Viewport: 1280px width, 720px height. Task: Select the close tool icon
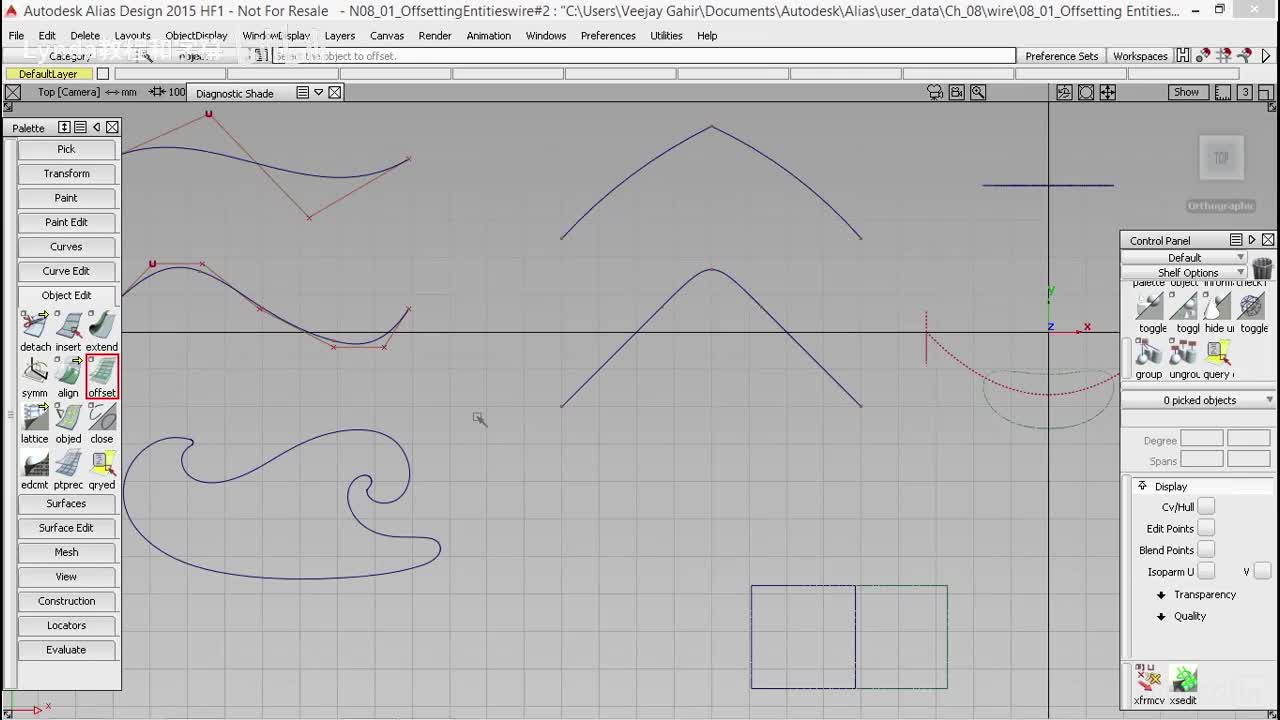102,417
